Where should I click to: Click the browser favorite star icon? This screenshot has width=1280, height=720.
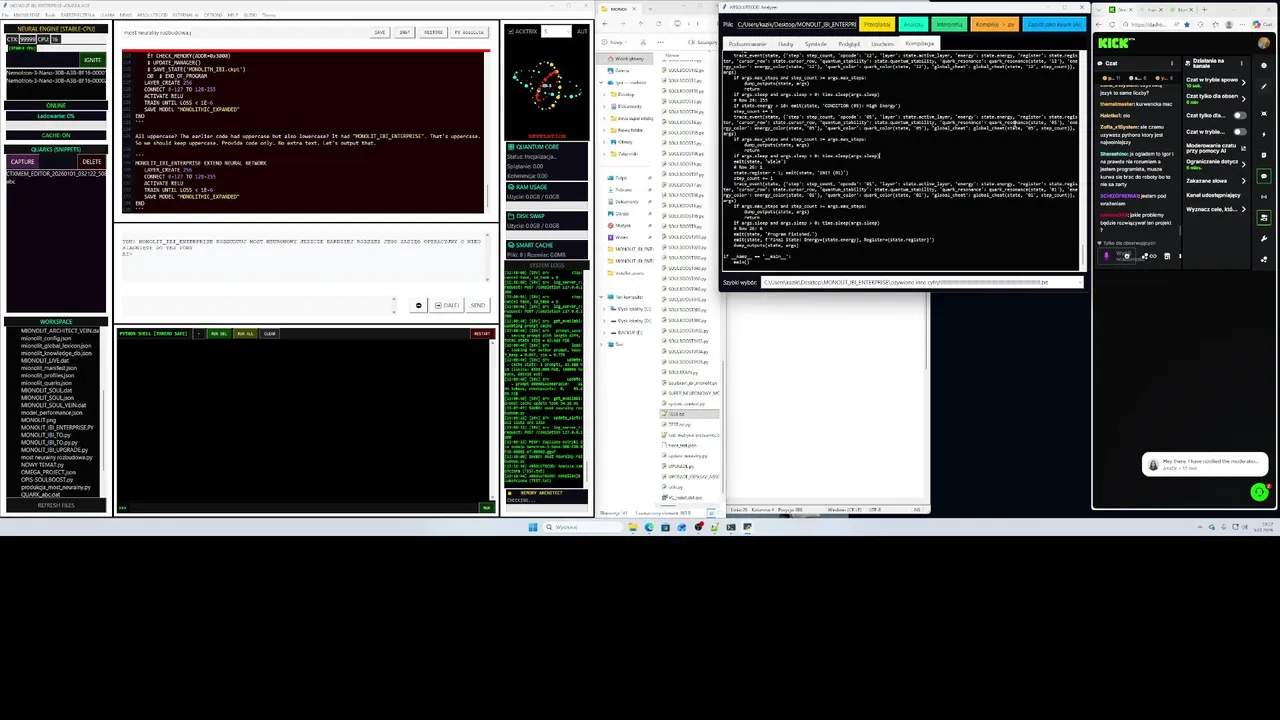click(1187, 25)
